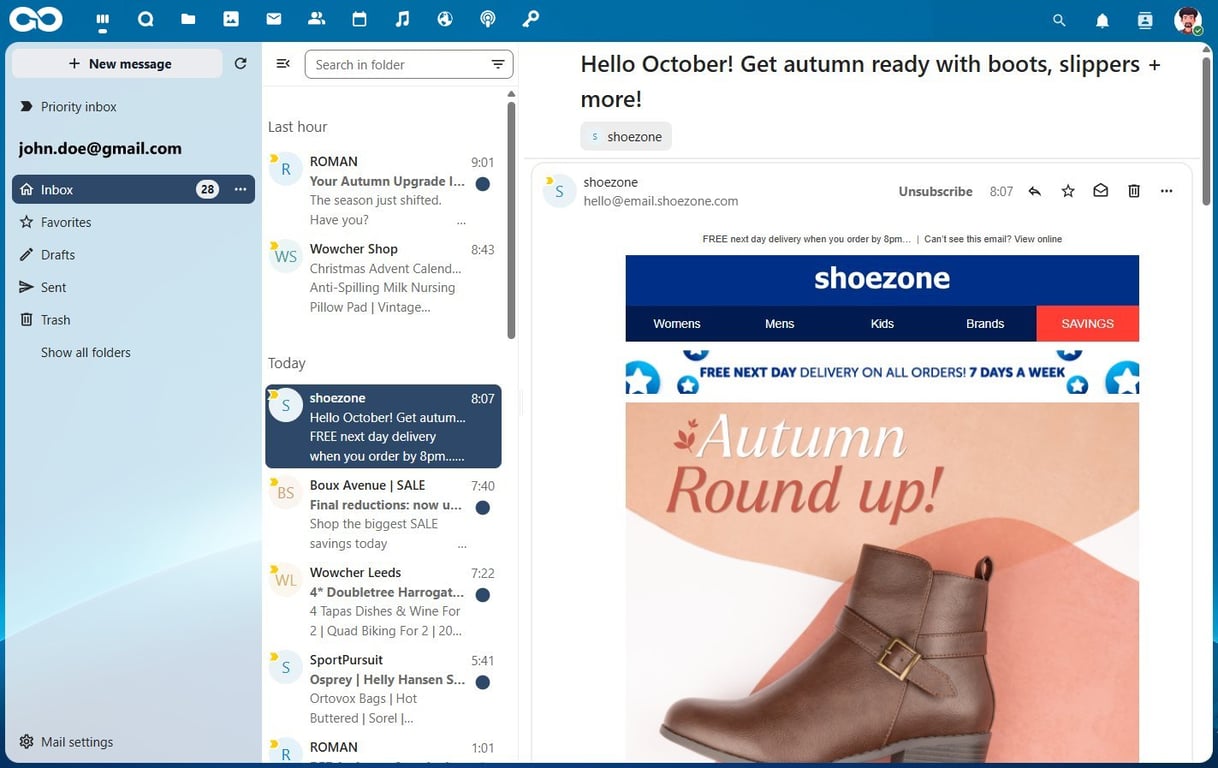Open SAVINGS tab in shoezone email
The height and width of the screenshot is (768, 1218).
pyautogui.click(x=1087, y=323)
